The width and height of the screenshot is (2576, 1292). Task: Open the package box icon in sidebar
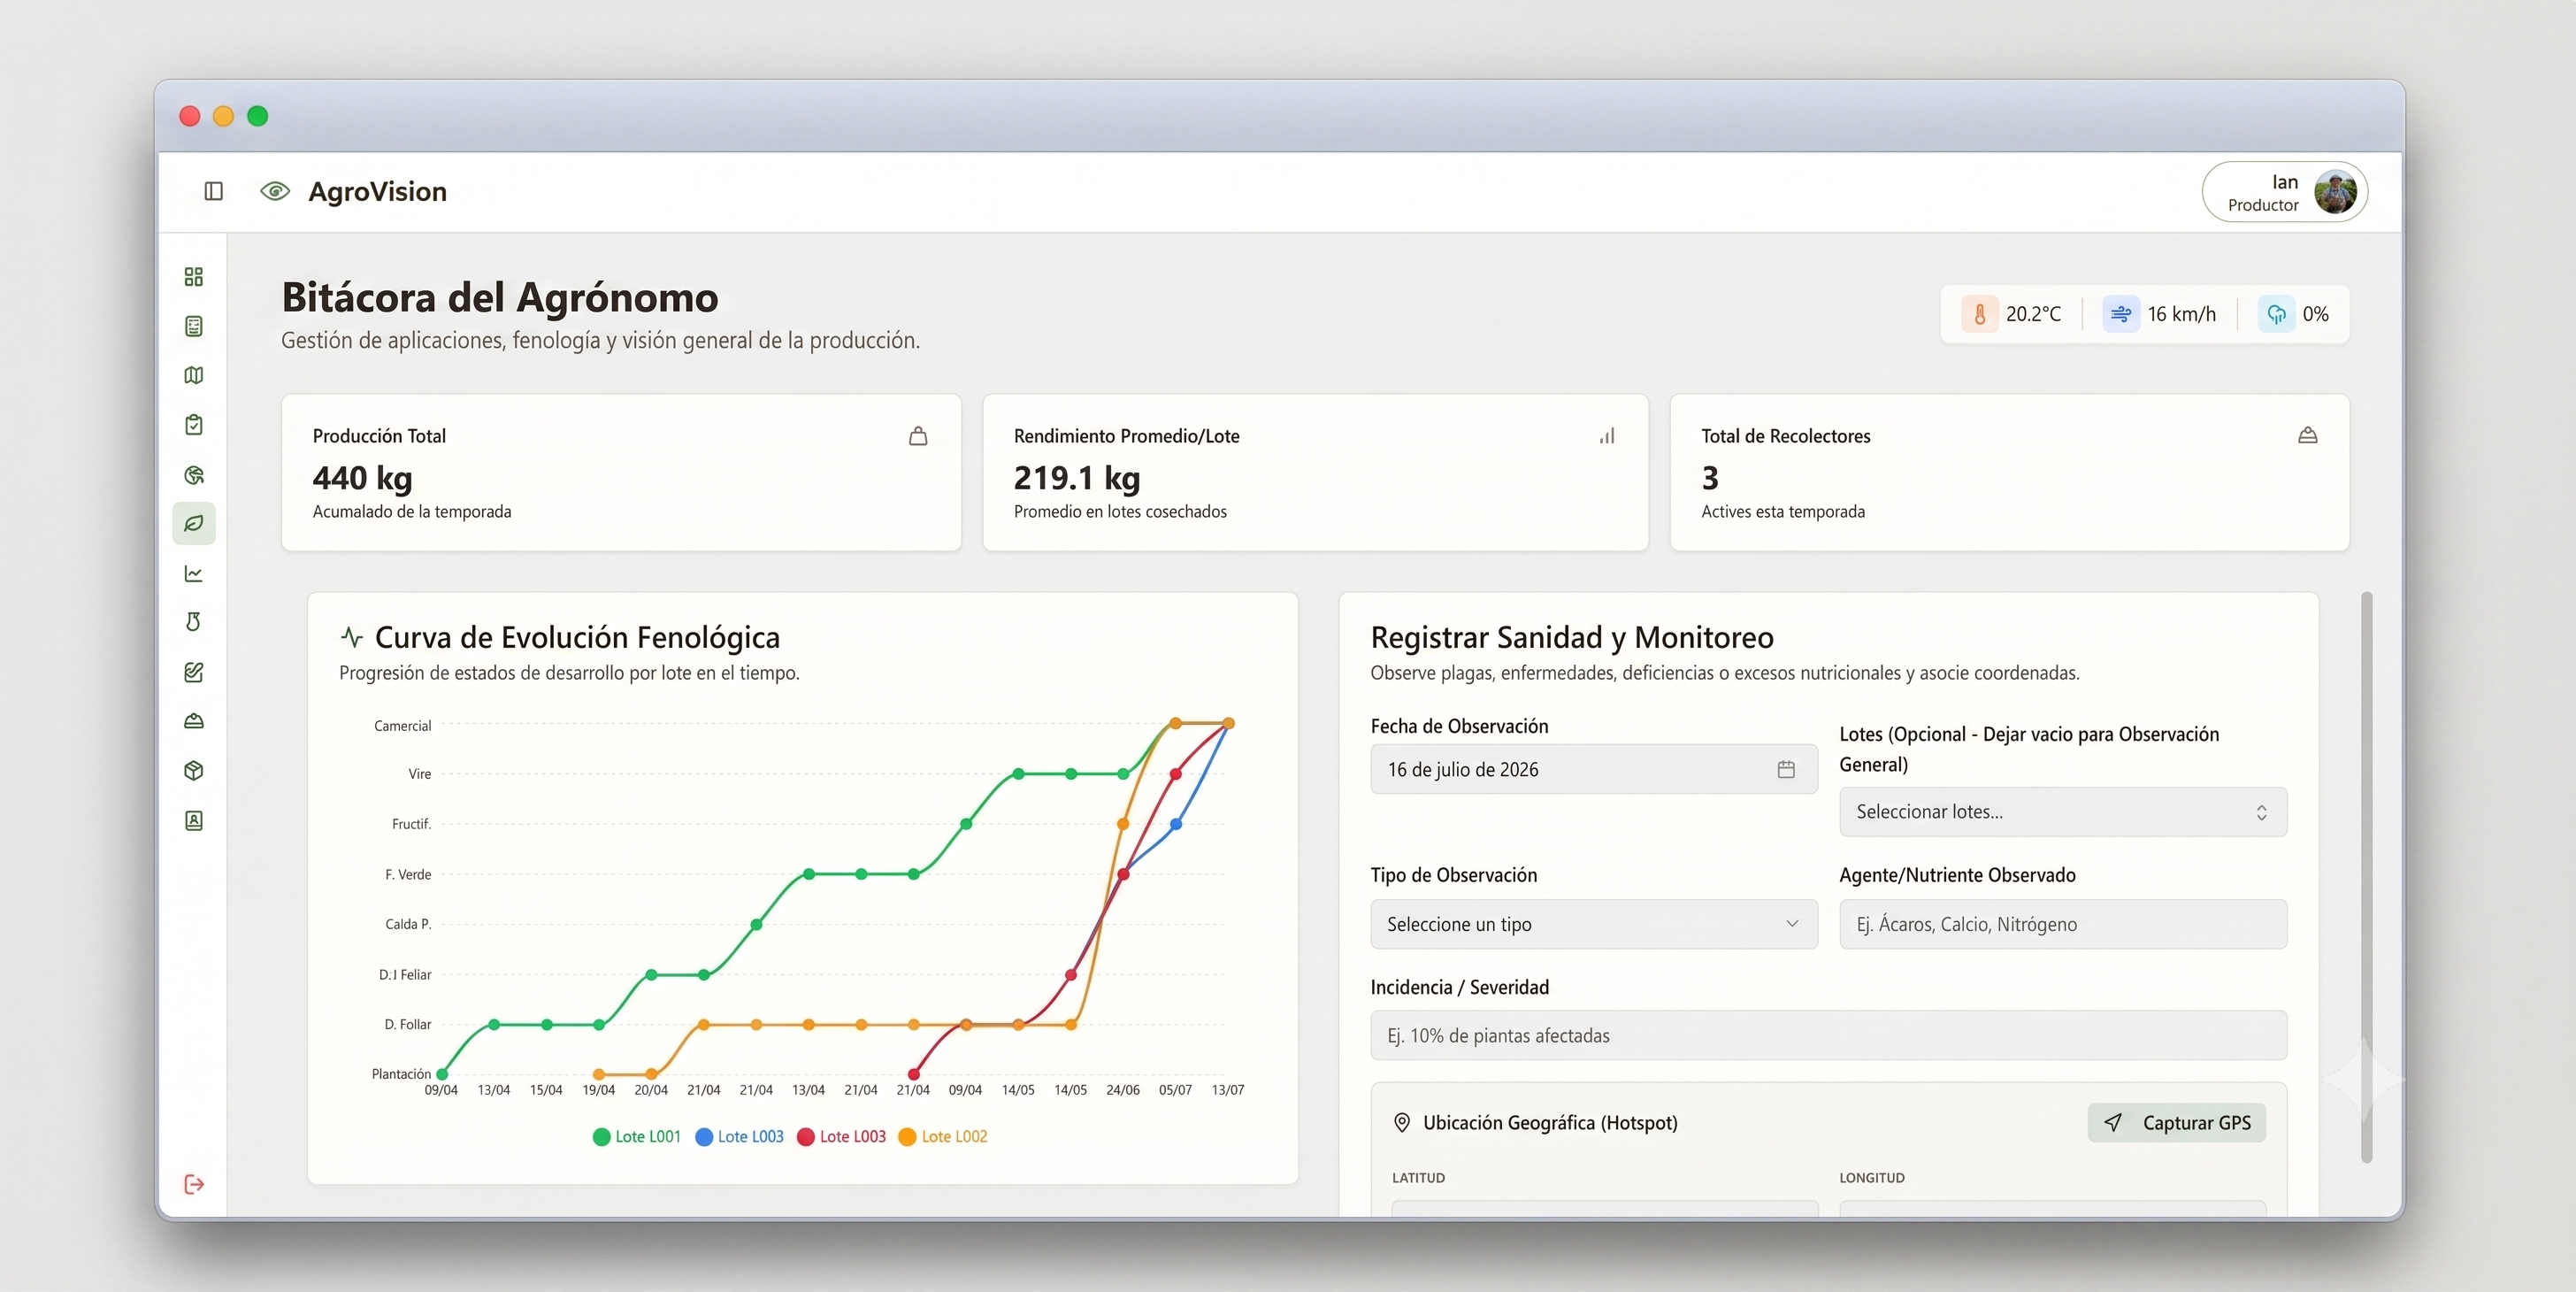click(x=194, y=771)
